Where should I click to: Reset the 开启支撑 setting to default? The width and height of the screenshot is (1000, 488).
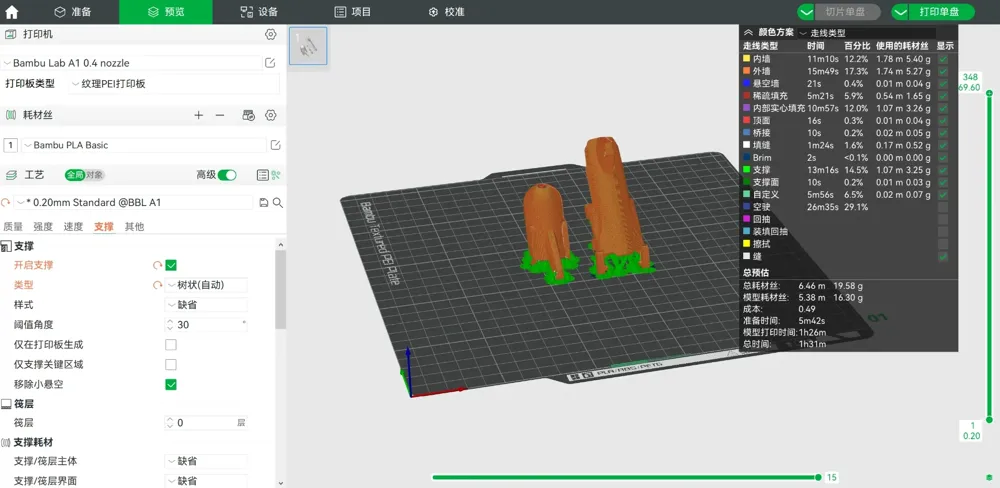[x=157, y=265]
